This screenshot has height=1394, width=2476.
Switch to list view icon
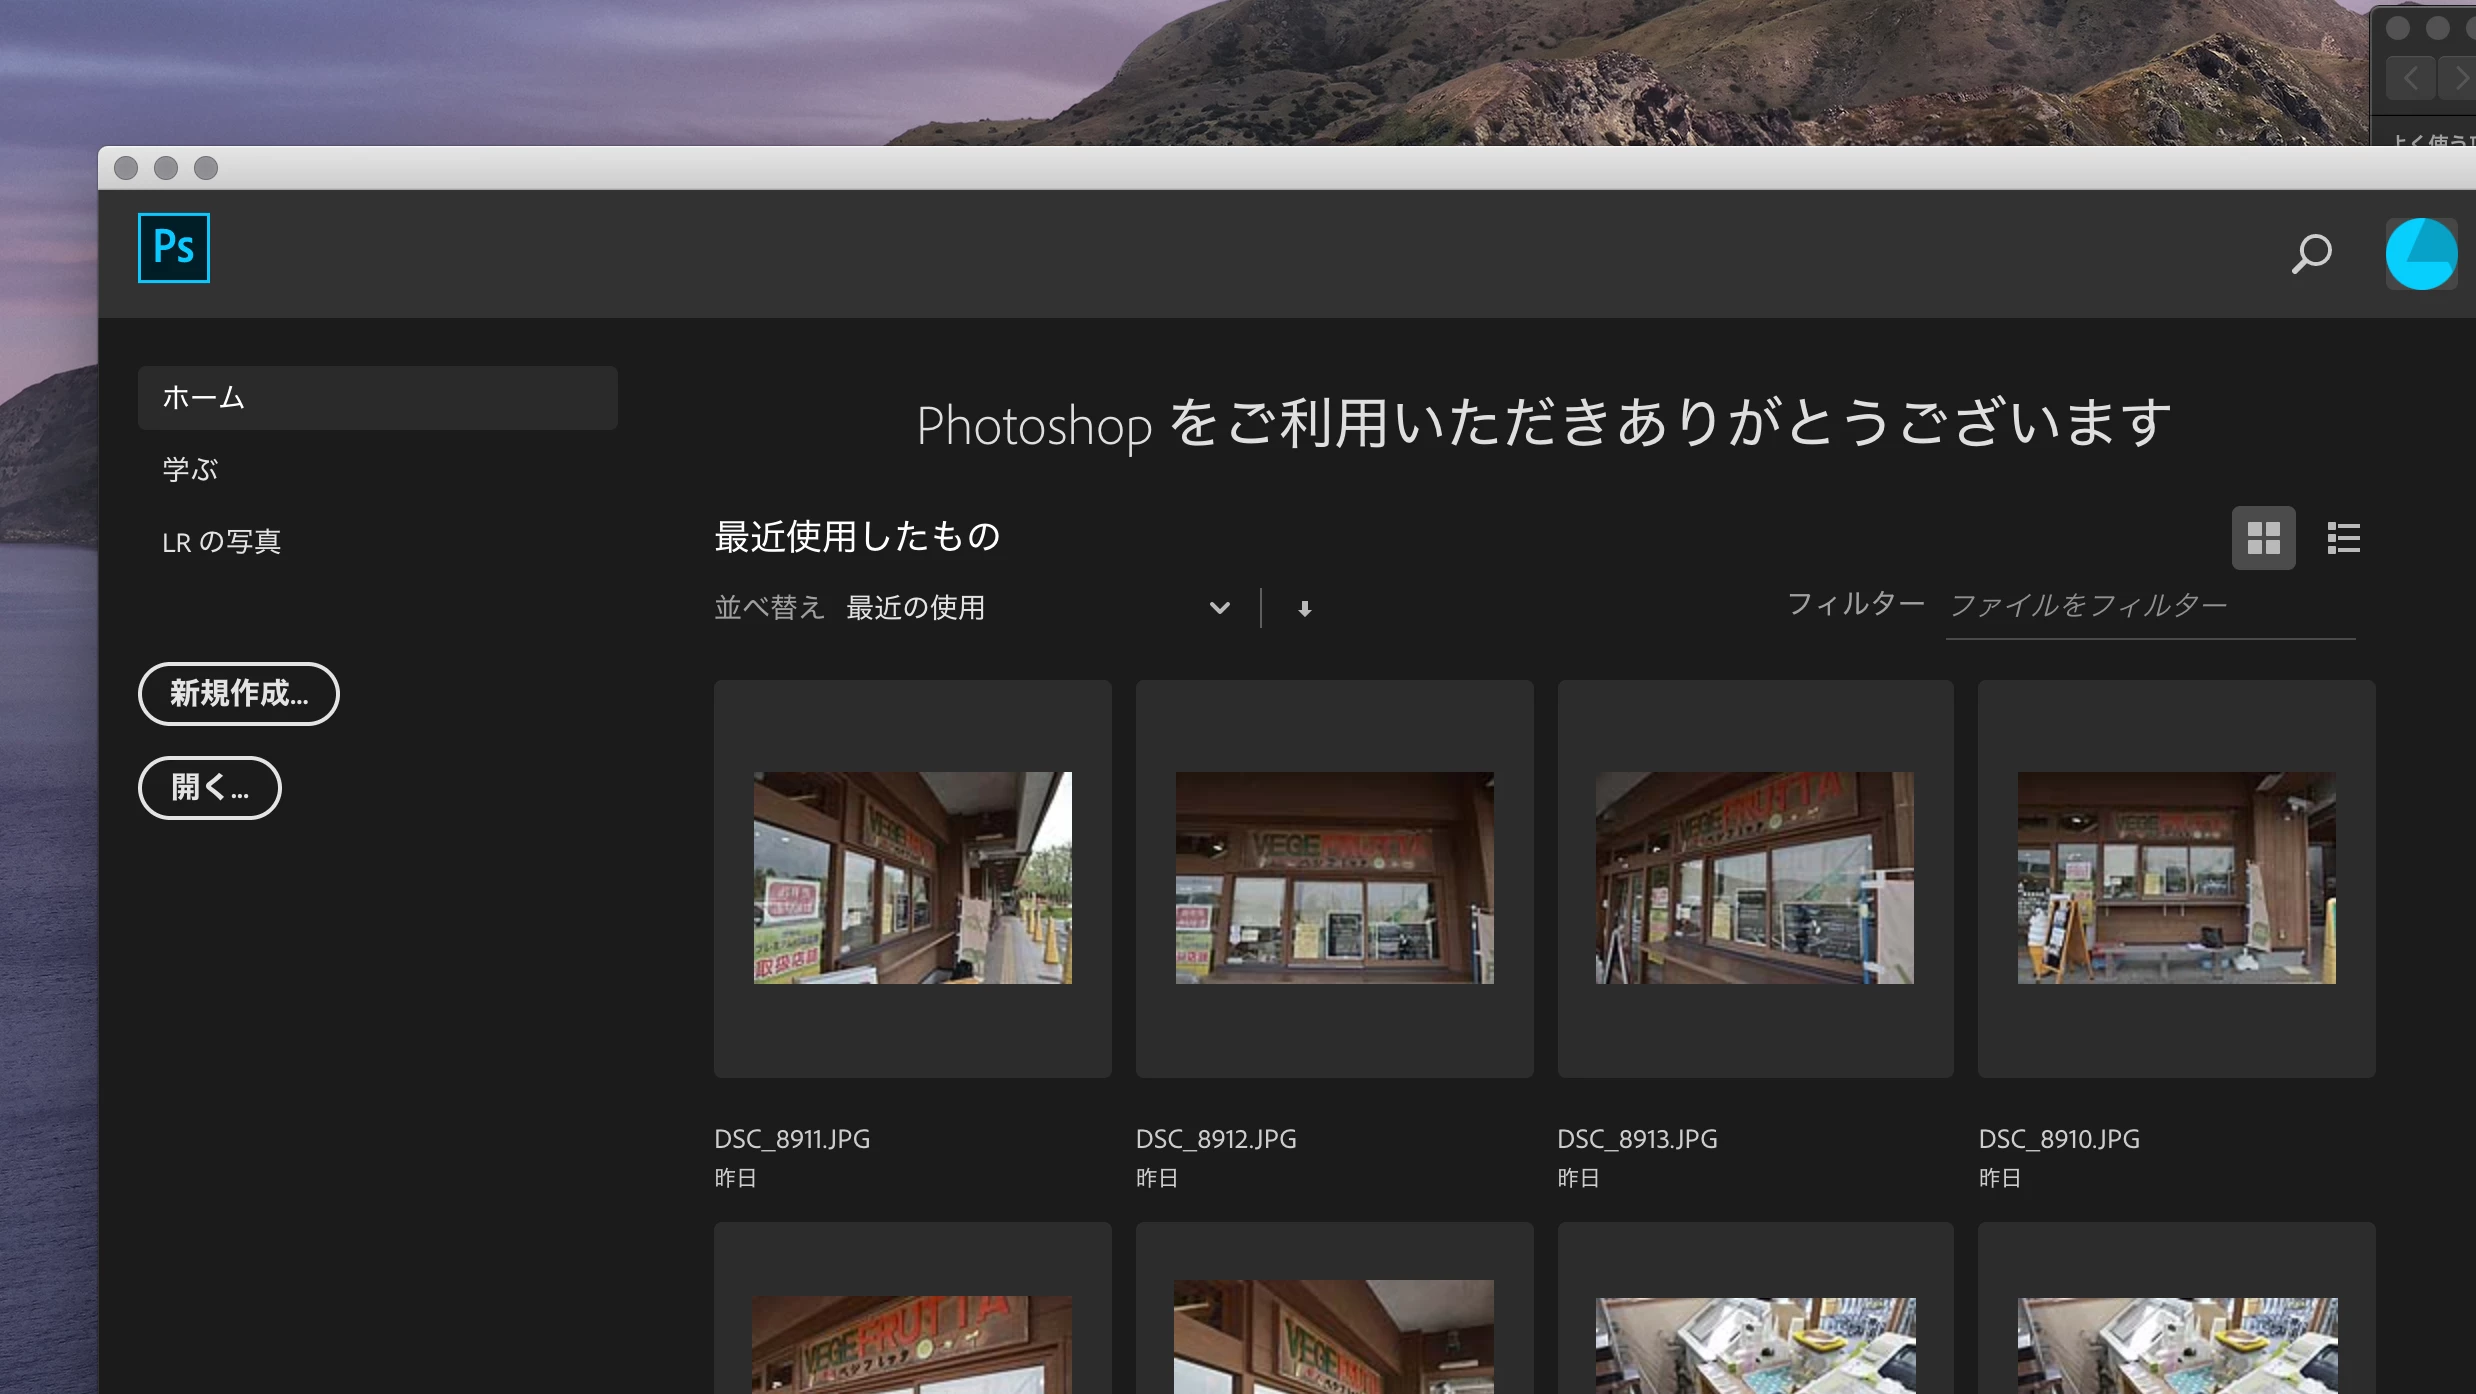click(2343, 538)
